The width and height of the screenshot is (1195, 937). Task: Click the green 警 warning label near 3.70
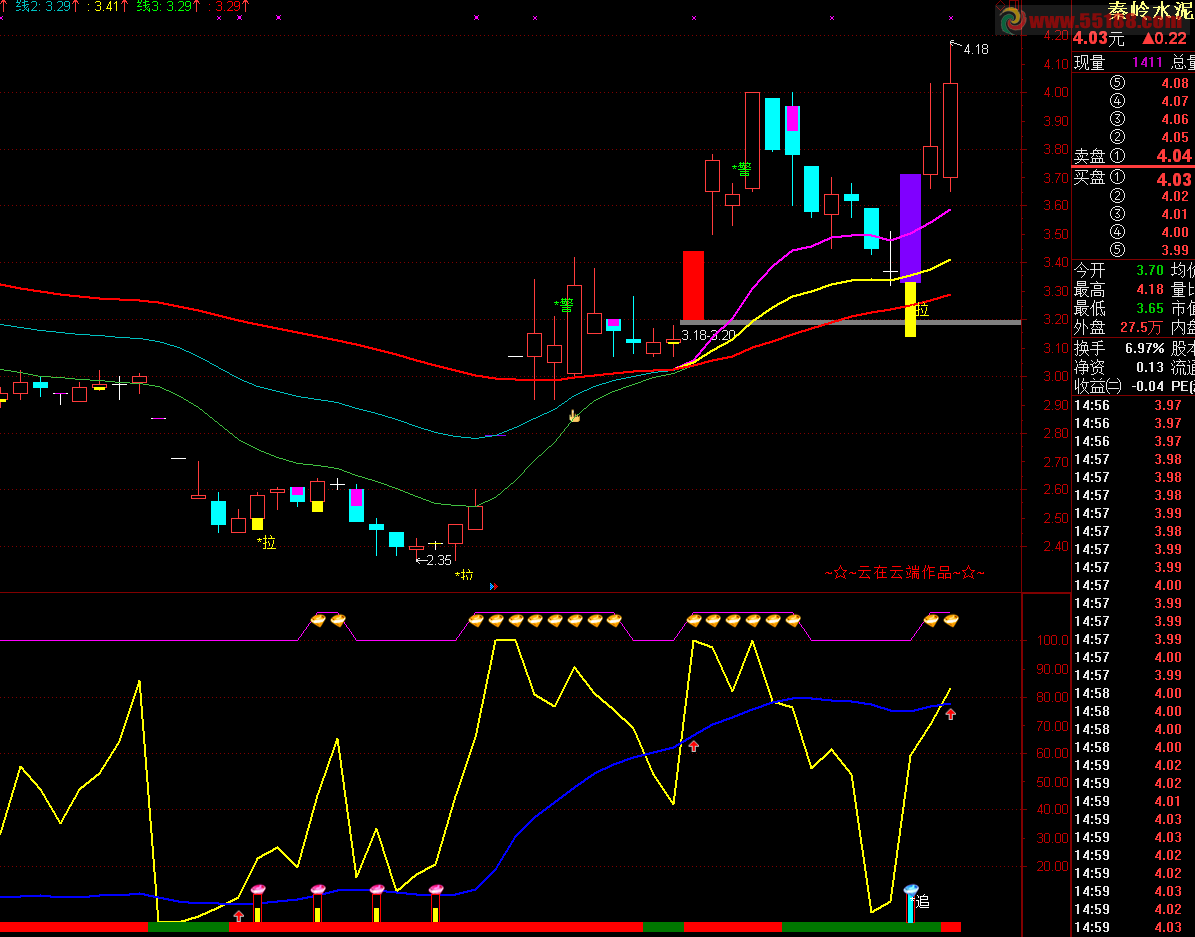click(742, 168)
